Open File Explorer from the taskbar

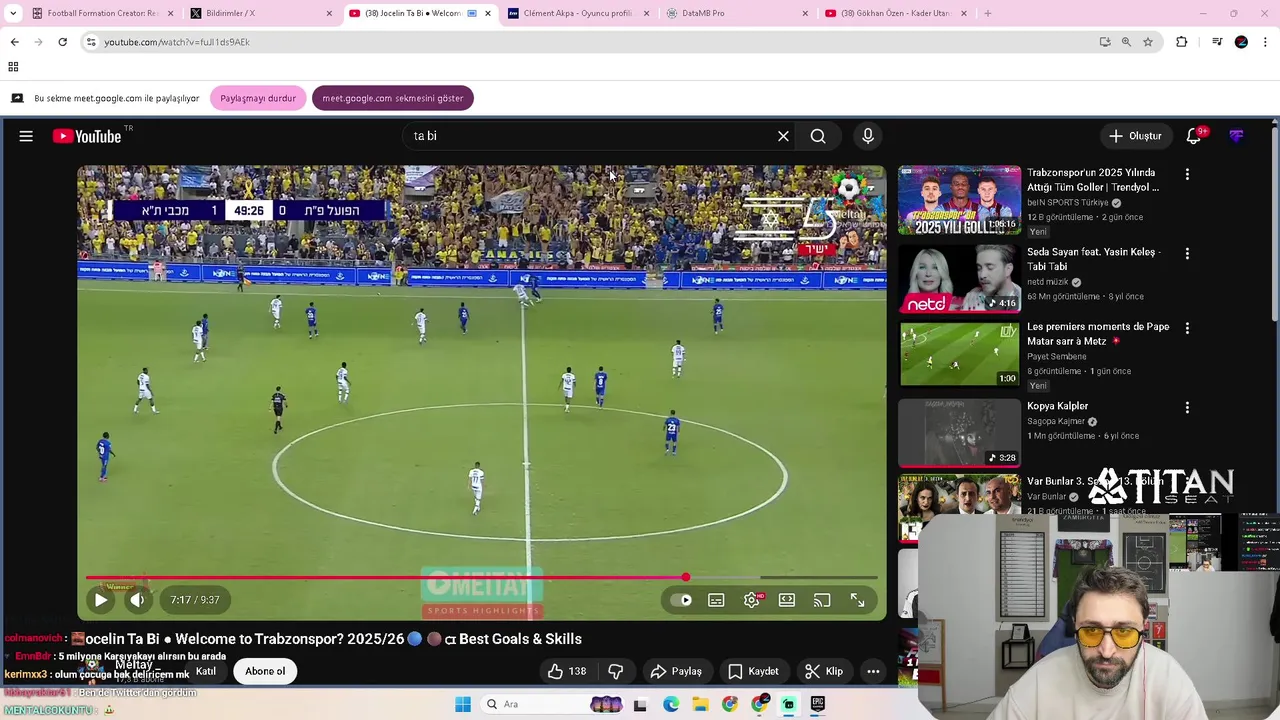700,704
